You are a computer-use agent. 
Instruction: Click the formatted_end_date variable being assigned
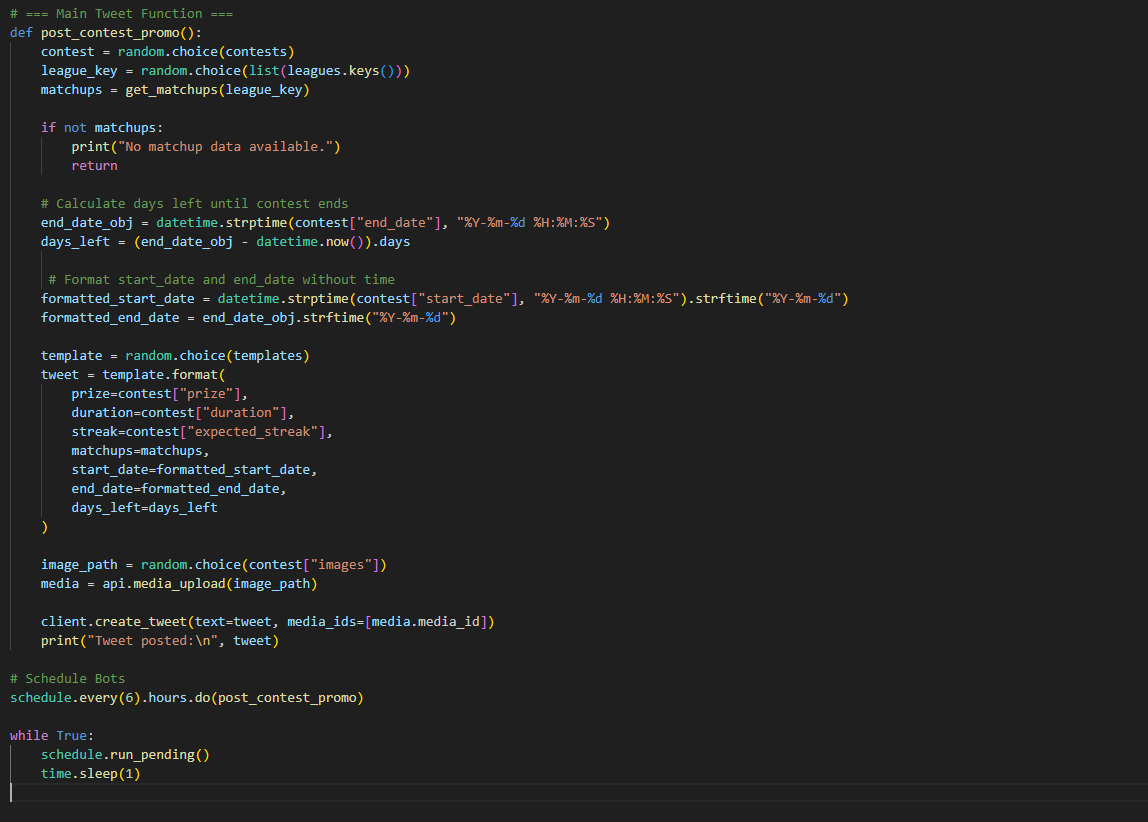tap(110, 318)
